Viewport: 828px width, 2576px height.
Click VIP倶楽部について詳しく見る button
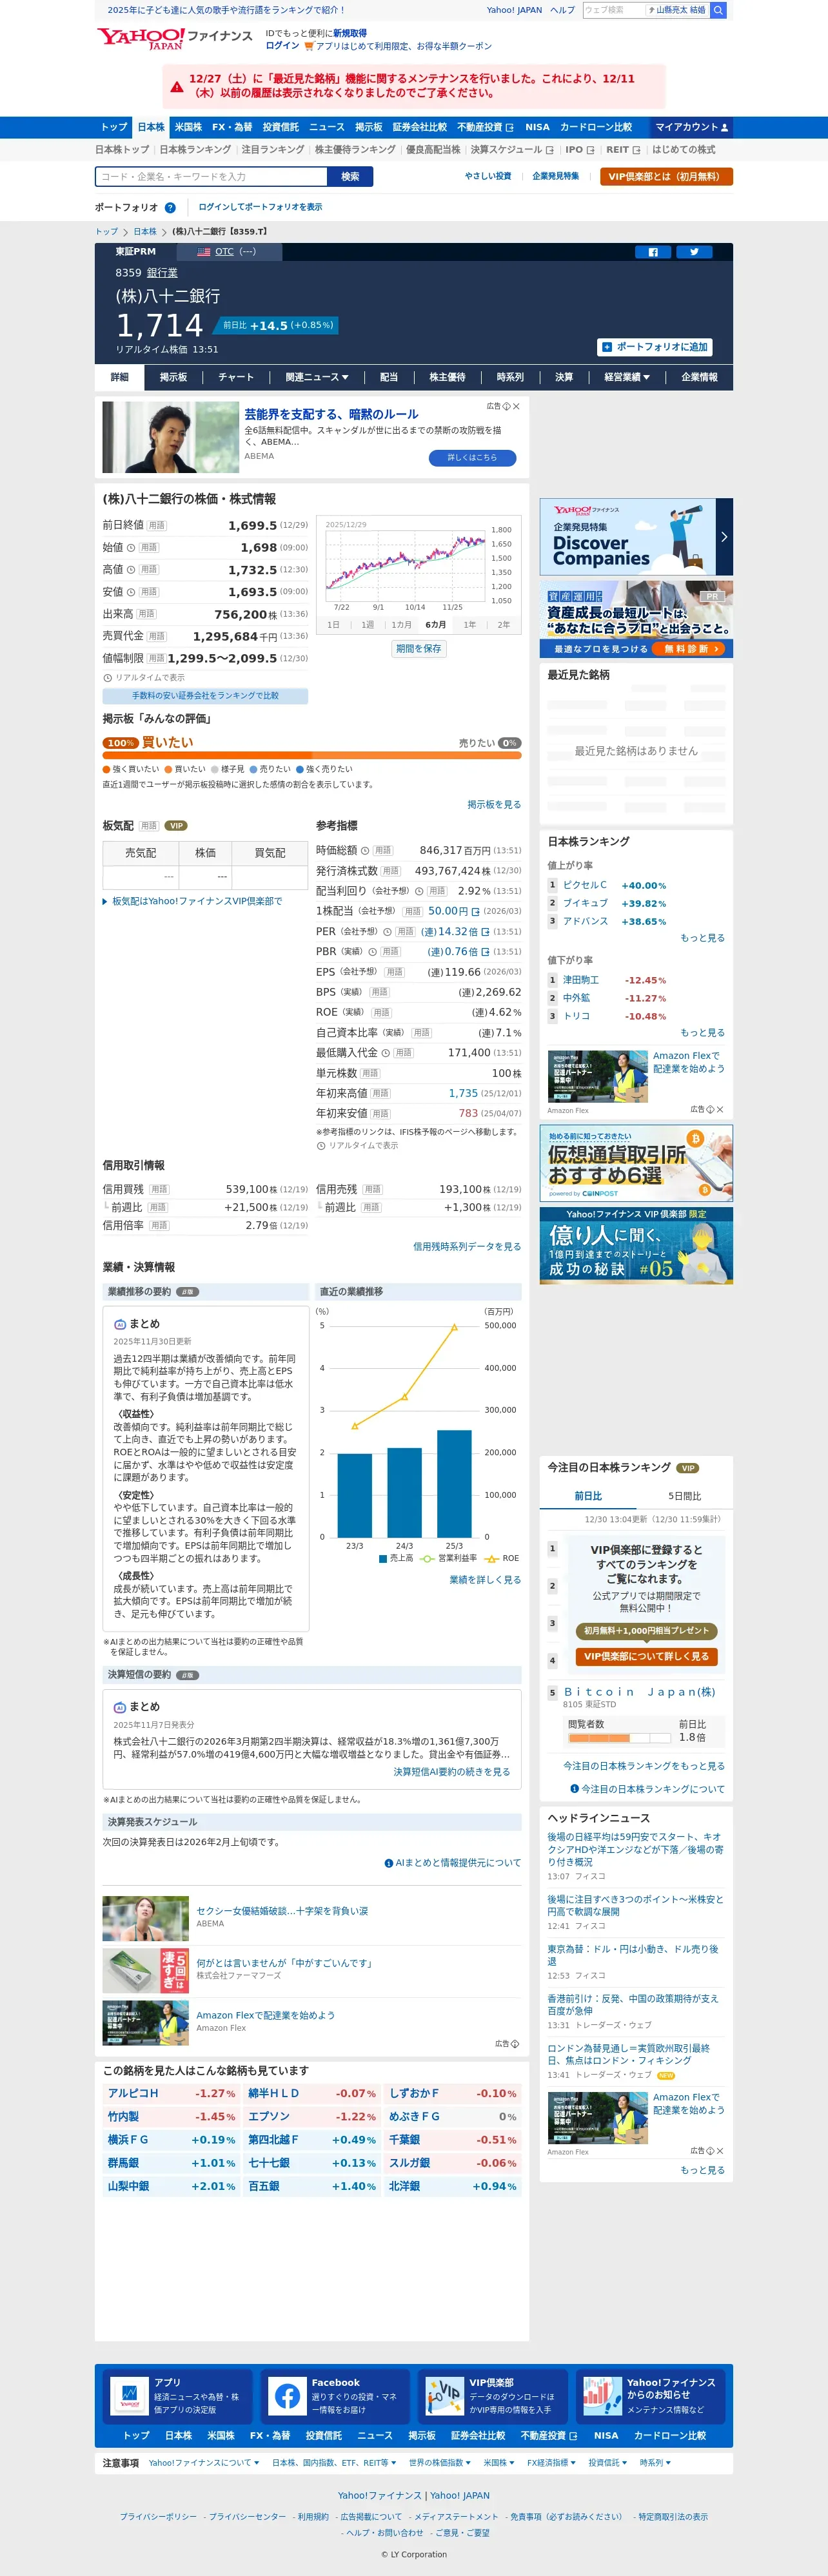[646, 1656]
